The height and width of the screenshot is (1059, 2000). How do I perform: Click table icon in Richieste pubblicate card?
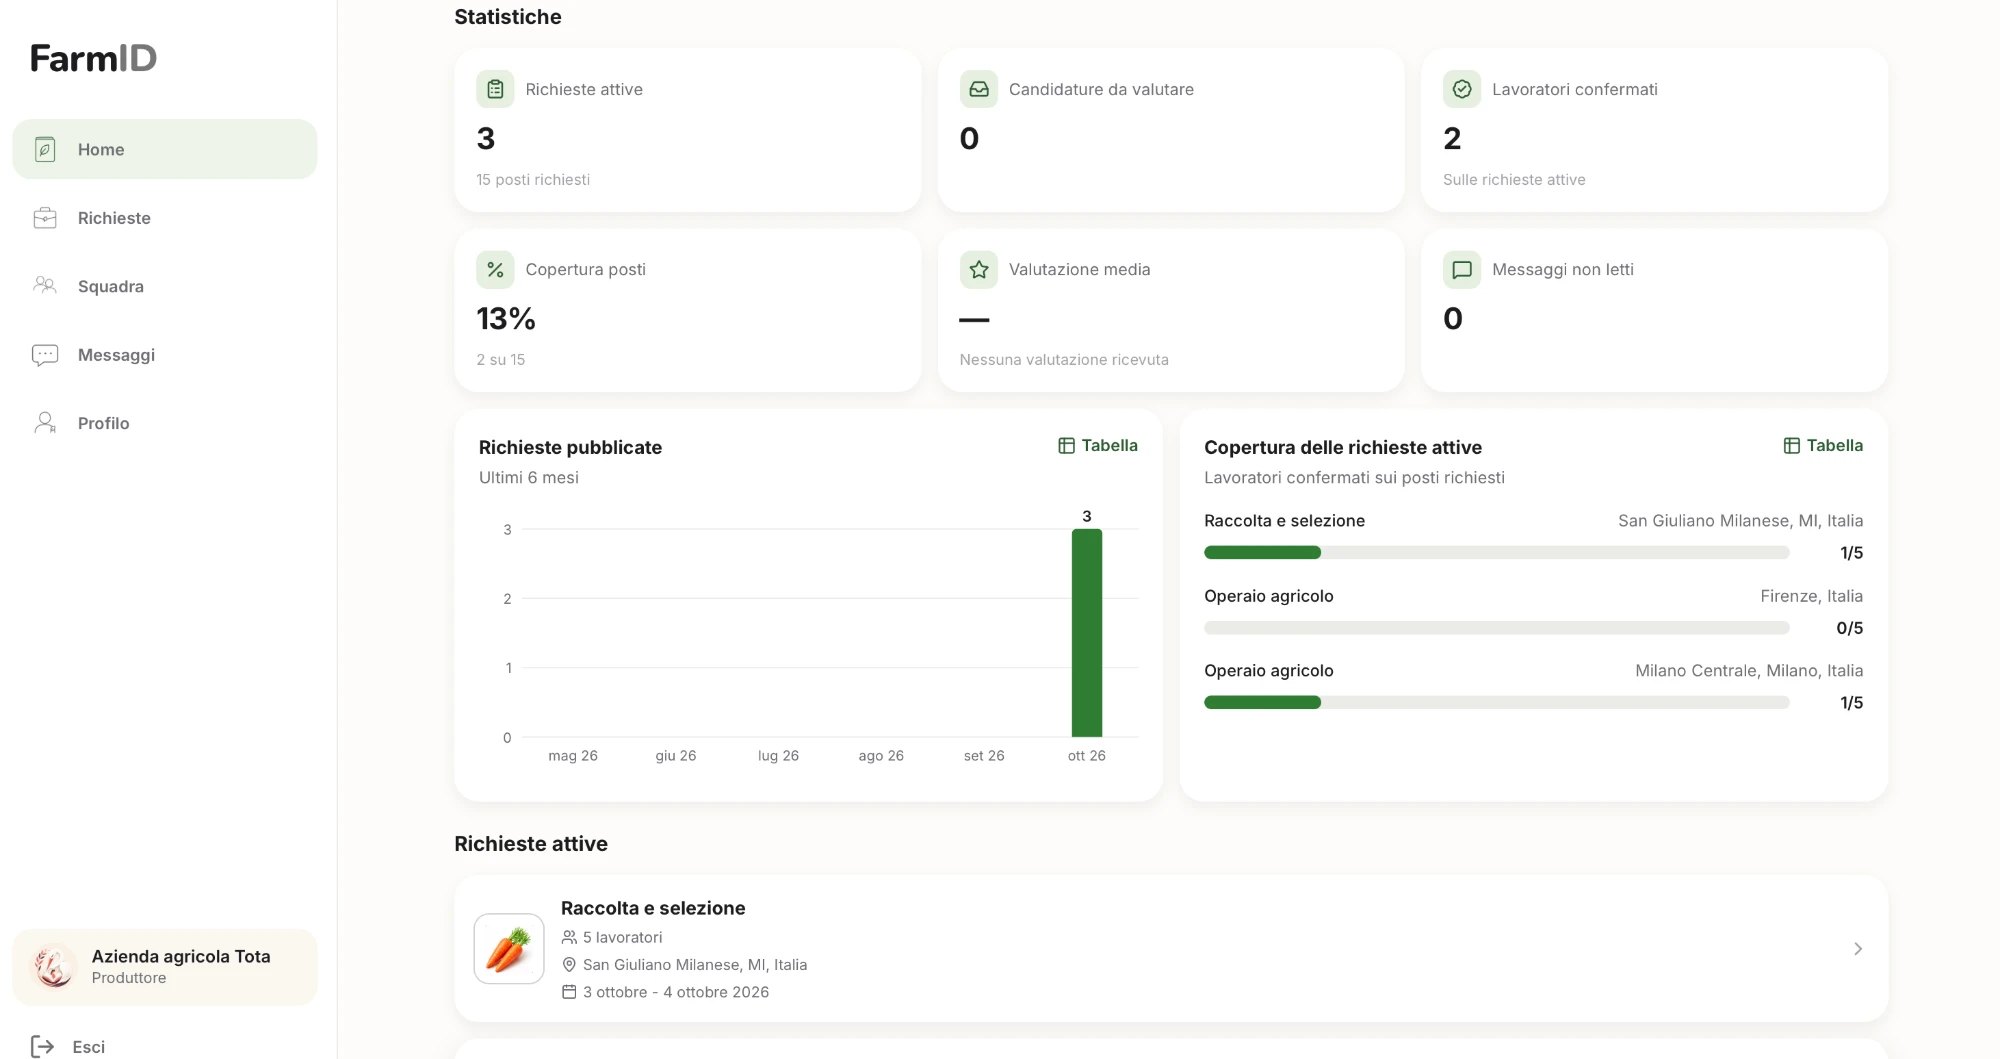click(x=1066, y=446)
